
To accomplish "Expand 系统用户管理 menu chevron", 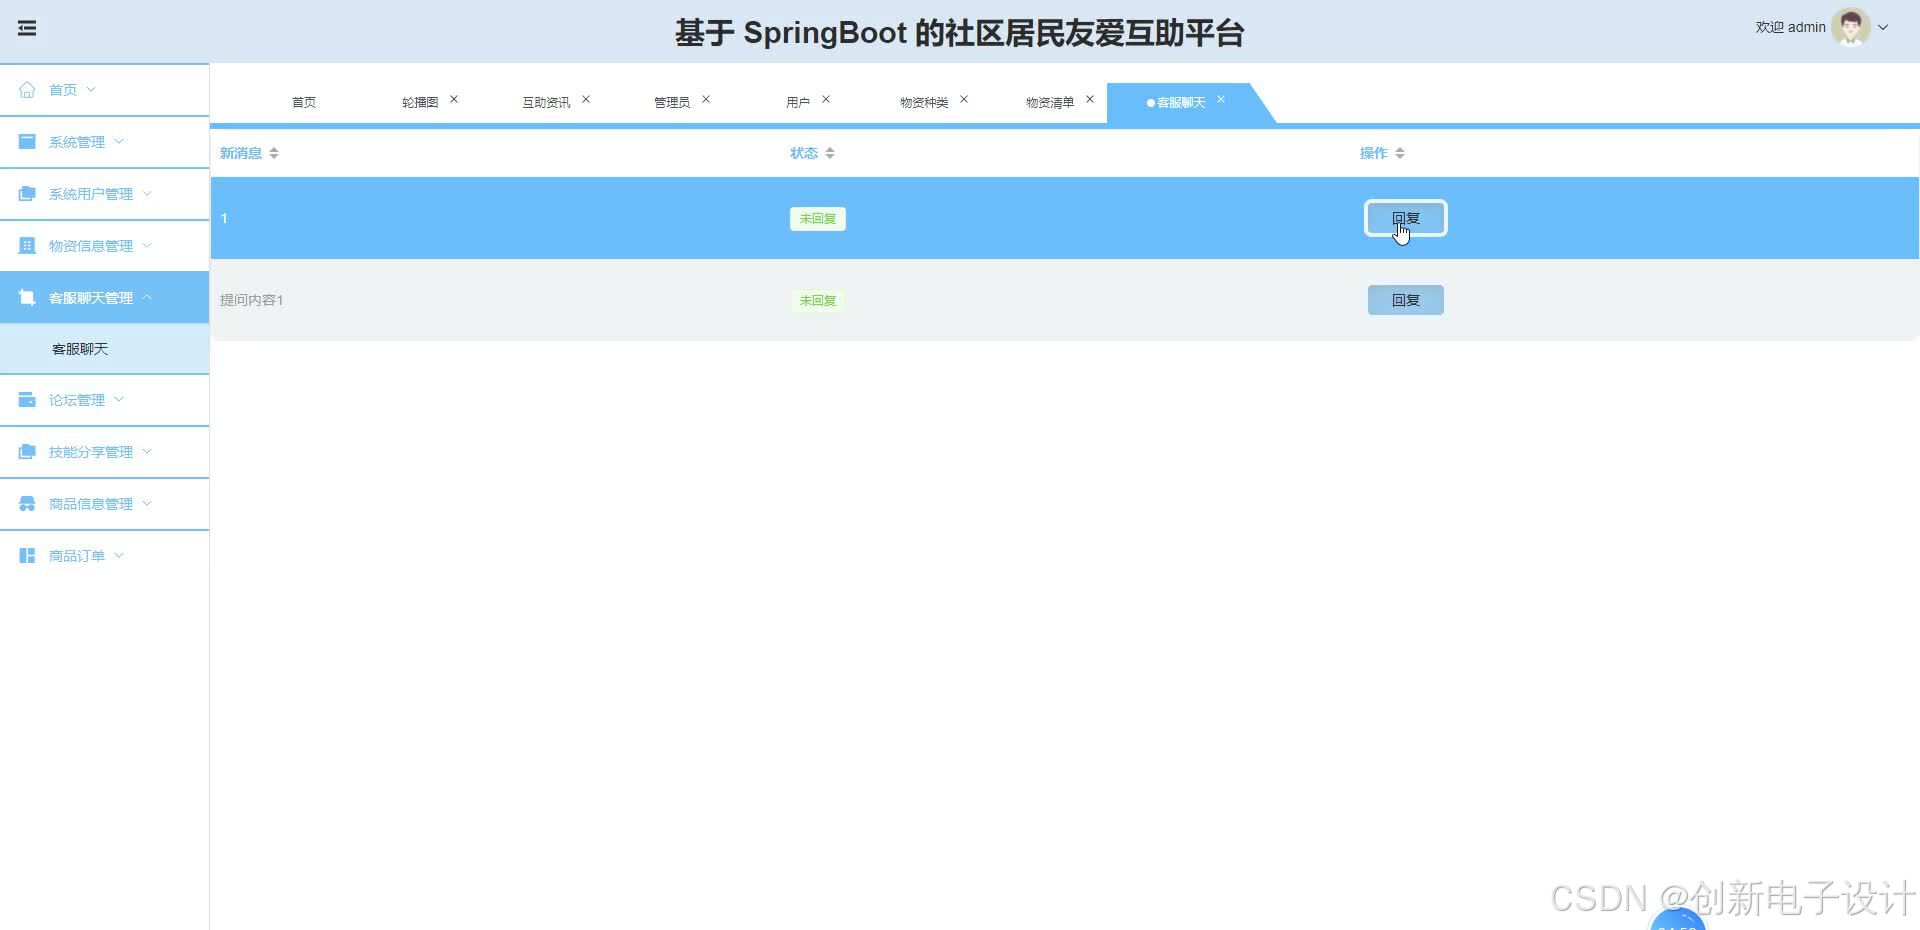I will (x=147, y=193).
